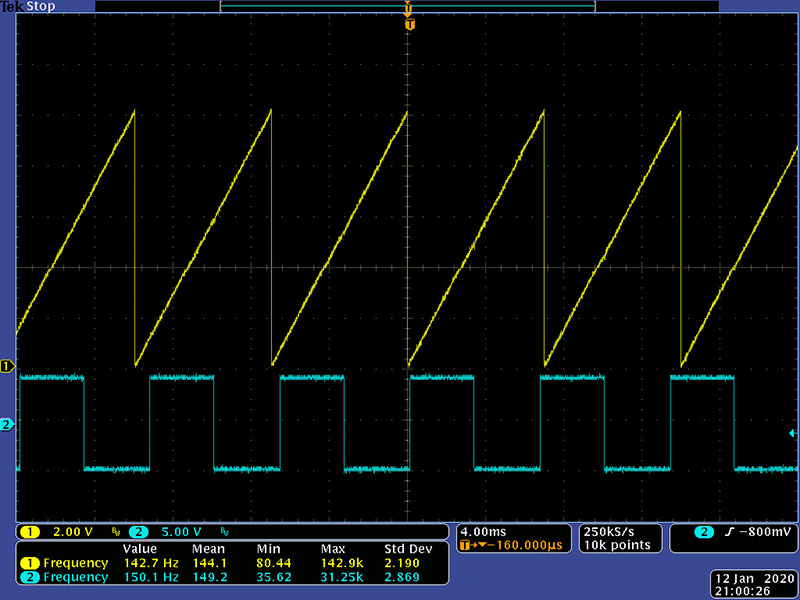Click the Std Dev column header

(407, 549)
